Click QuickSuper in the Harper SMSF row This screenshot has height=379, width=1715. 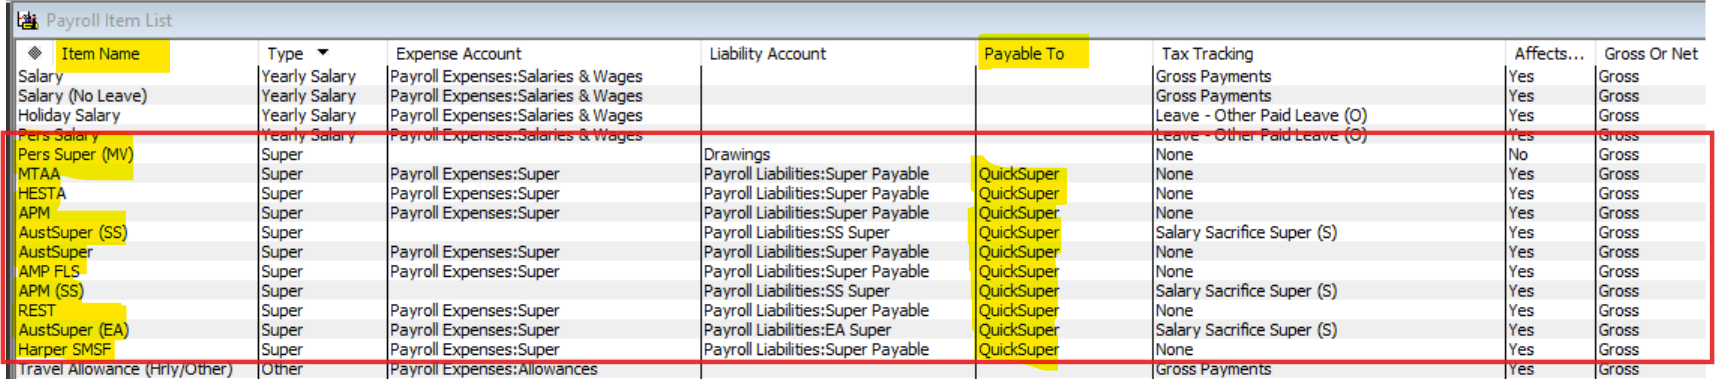(1019, 349)
